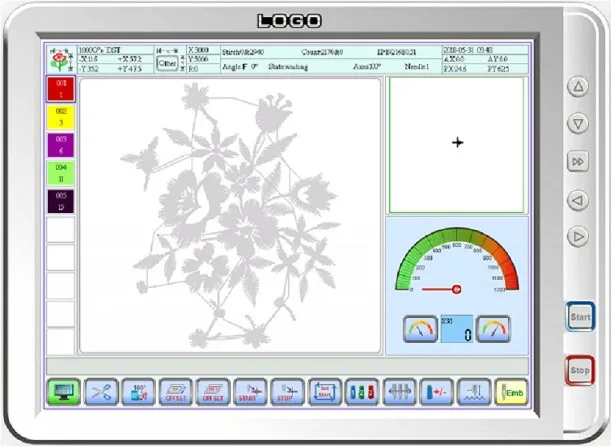Open the needle stitch wave icon
Image resolution: width=611 pixels, height=447 pixels.
pos(474,392)
